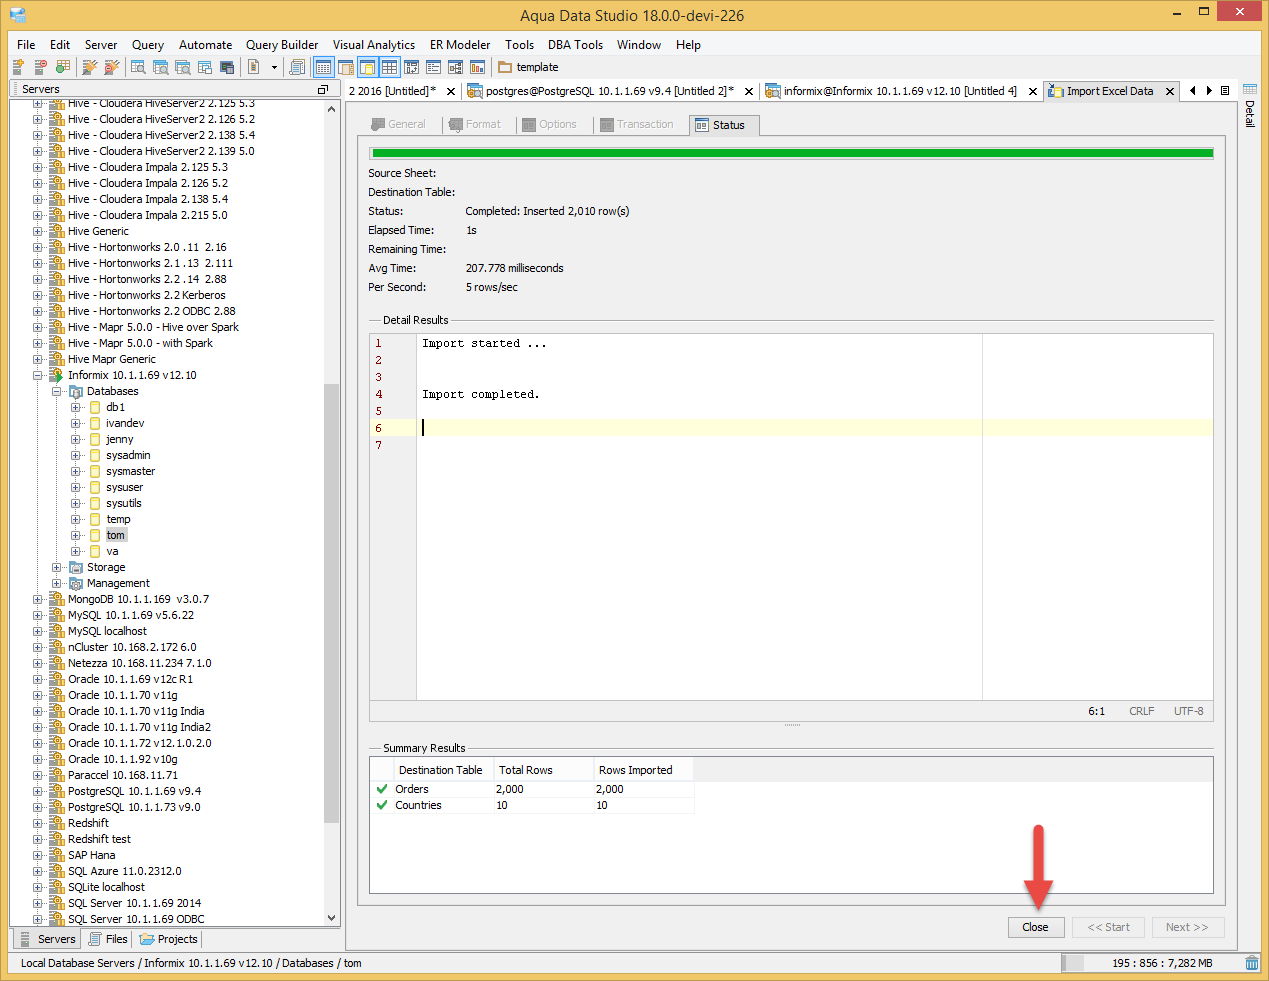The width and height of the screenshot is (1269, 981).
Task: Close the Import Excel Data tab
Action: (x=1170, y=91)
